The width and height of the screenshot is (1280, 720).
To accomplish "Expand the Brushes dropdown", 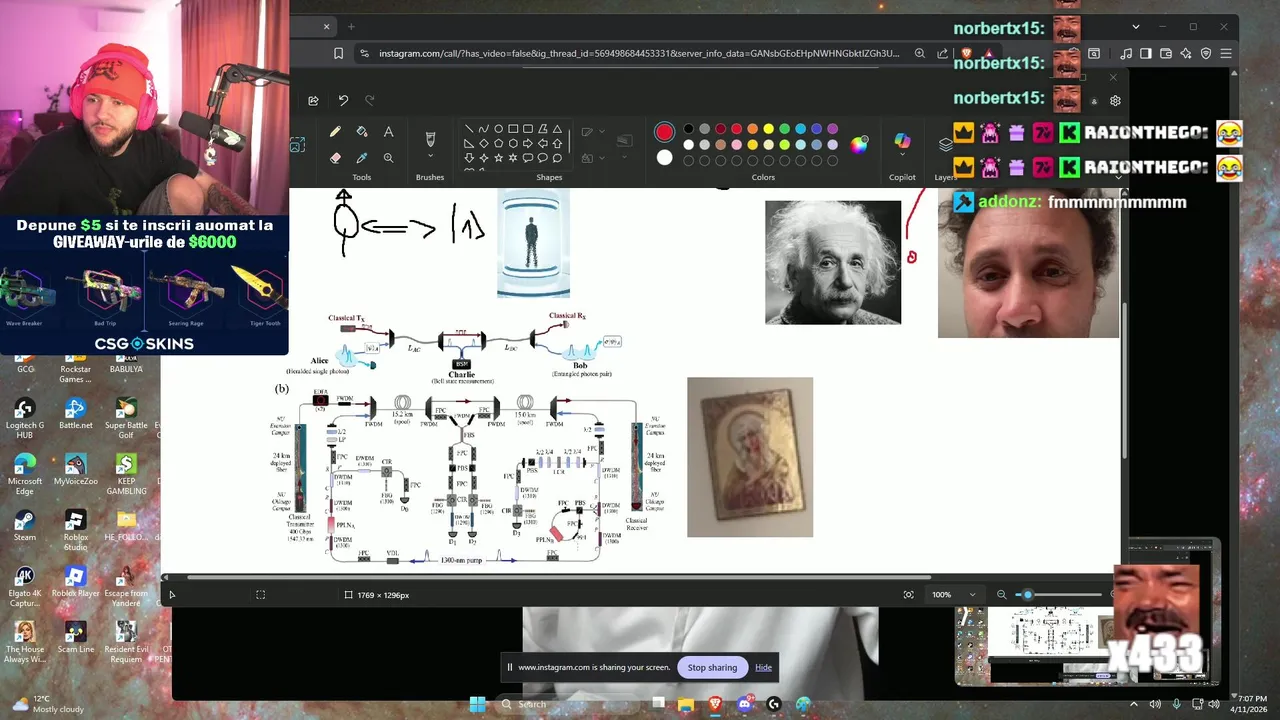I will tap(430, 156).
